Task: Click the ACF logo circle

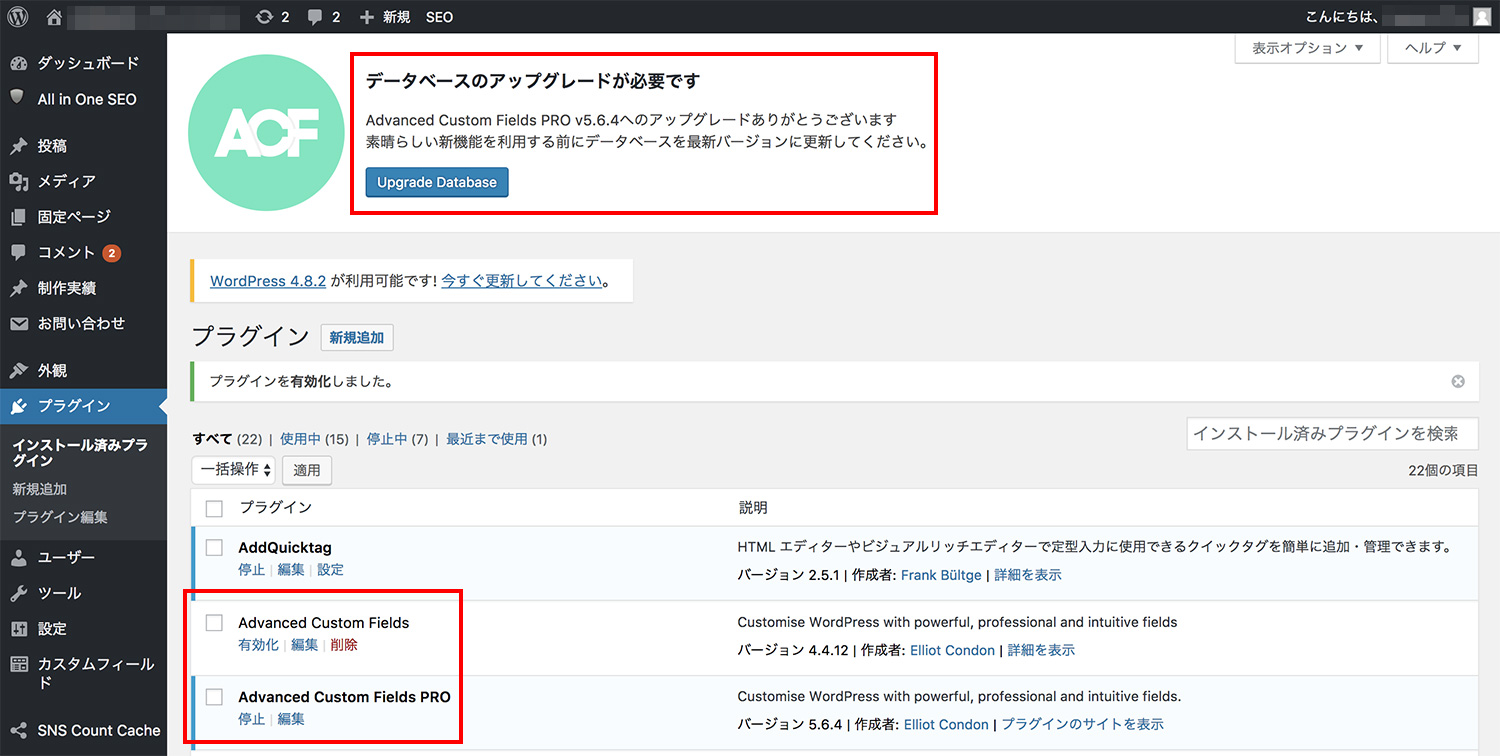Action: coord(266,132)
